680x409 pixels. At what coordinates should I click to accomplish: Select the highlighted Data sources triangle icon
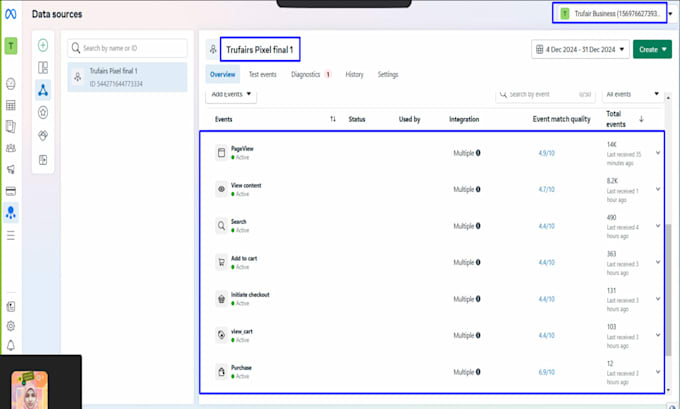point(43,90)
